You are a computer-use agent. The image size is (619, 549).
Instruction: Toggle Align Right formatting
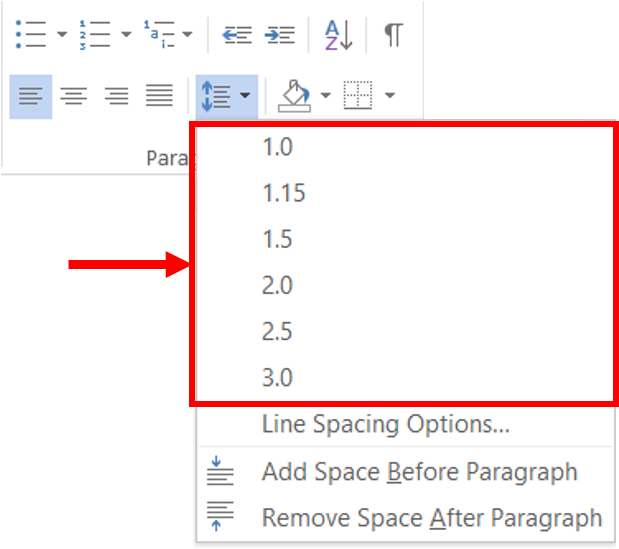point(116,96)
